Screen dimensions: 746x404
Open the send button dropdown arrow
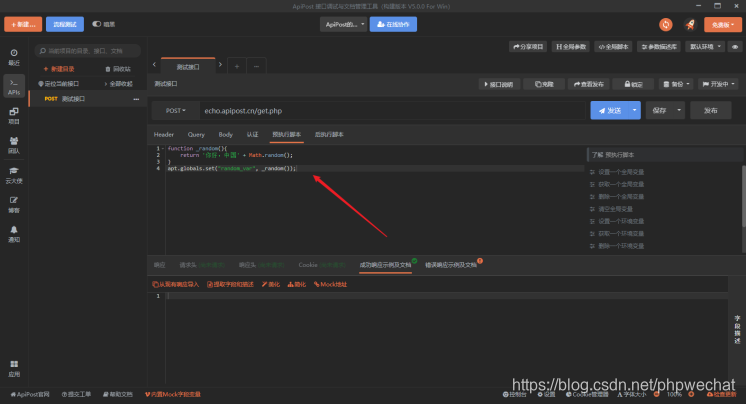tap(634, 110)
